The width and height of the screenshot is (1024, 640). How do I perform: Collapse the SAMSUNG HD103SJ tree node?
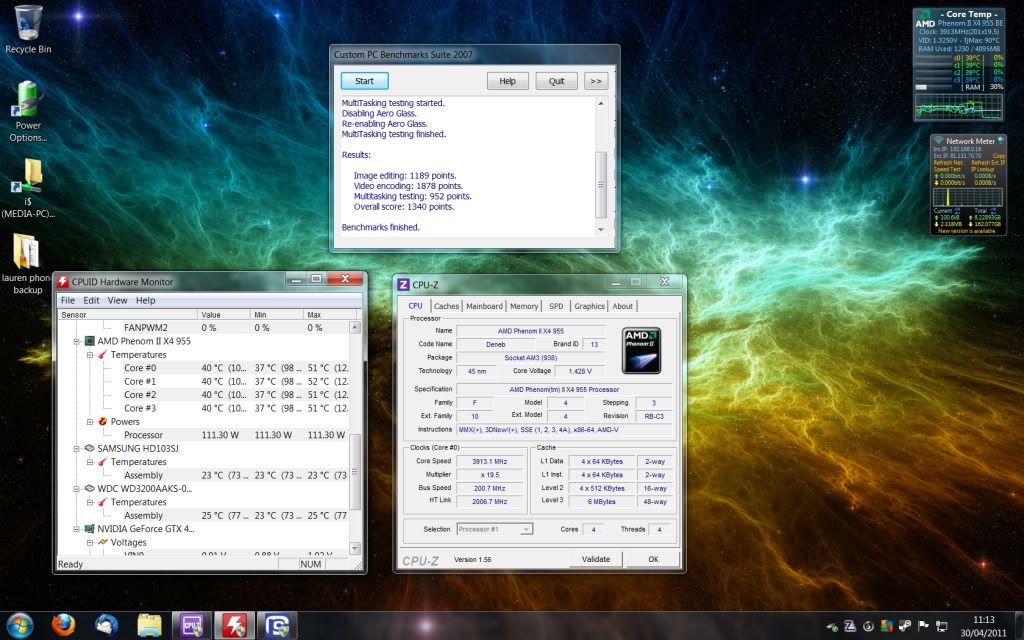coord(77,449)
